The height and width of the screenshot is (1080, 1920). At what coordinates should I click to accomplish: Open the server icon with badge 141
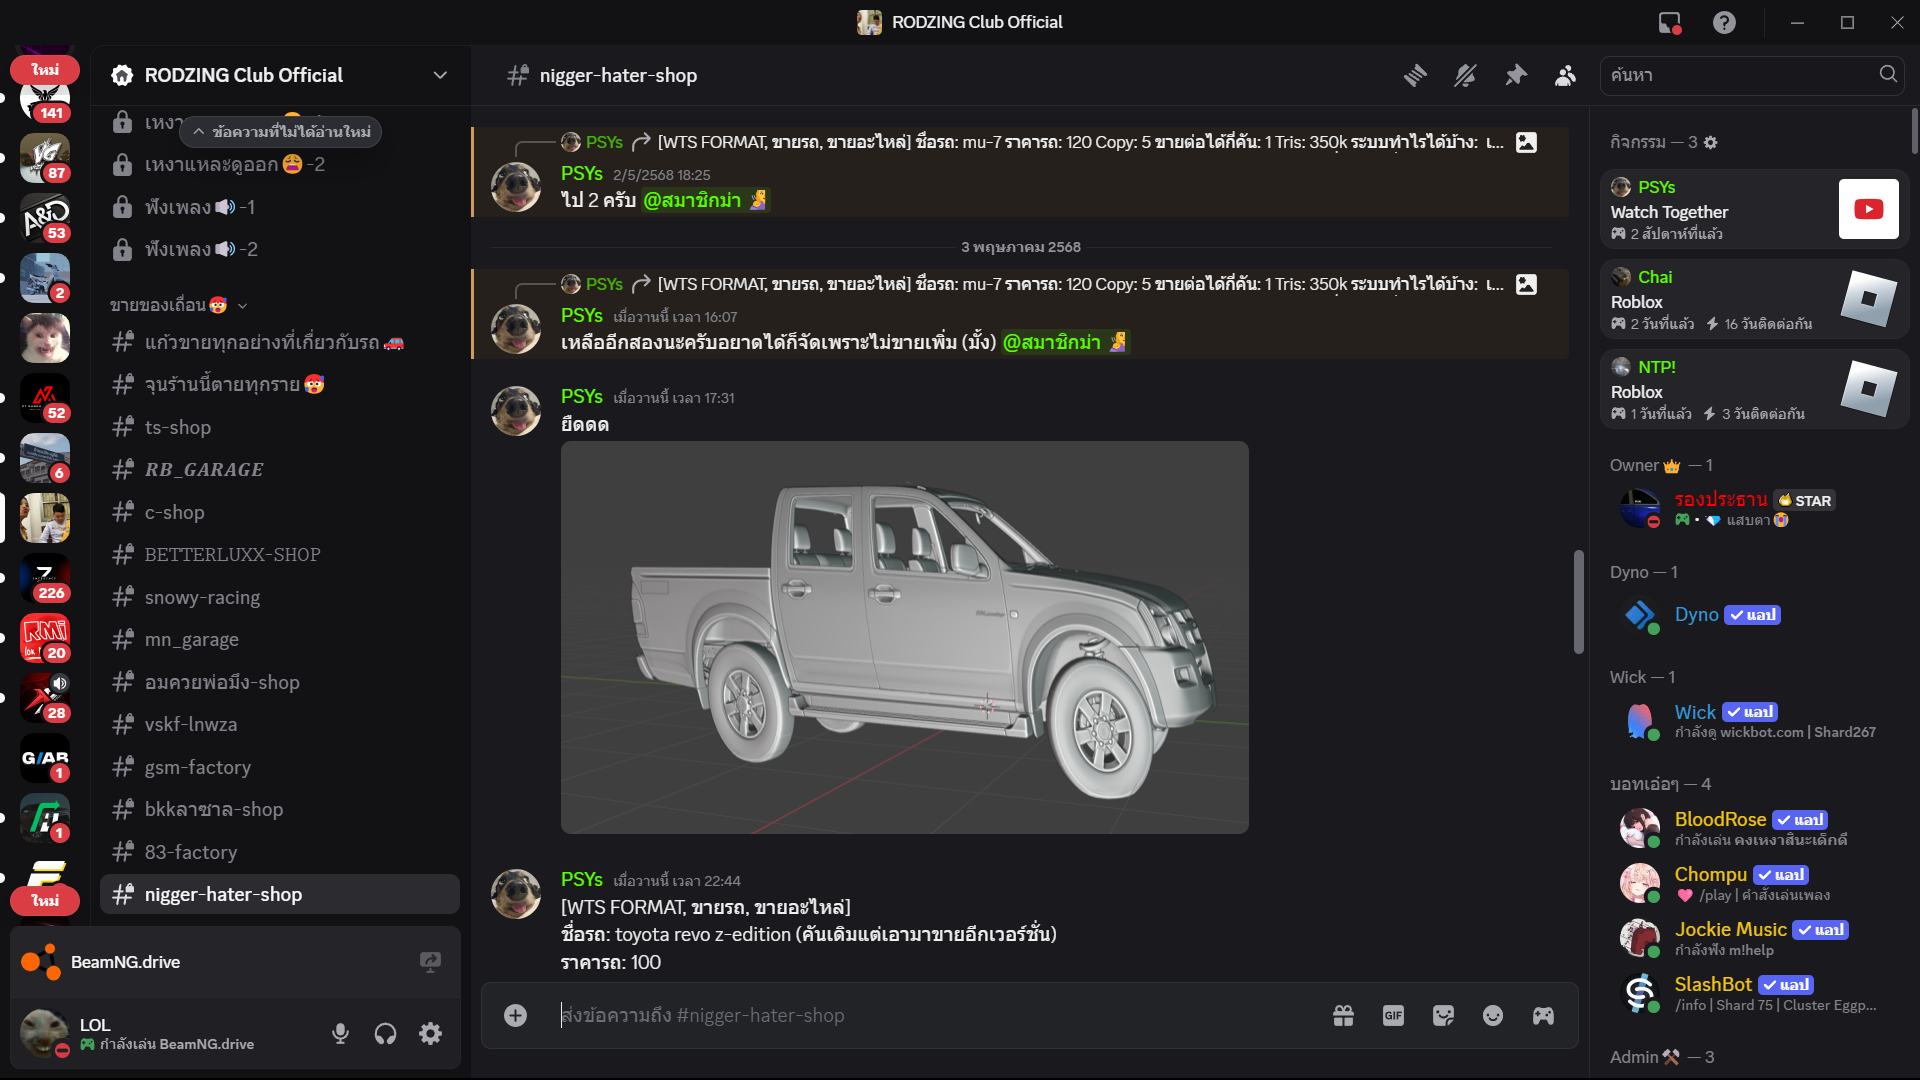pos(45,98)
